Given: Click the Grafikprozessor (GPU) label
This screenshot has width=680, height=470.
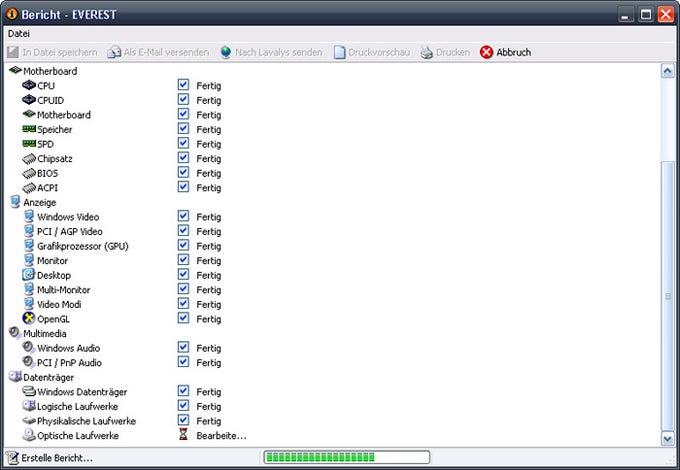Looking at the screenshot, I should point(83,246).
